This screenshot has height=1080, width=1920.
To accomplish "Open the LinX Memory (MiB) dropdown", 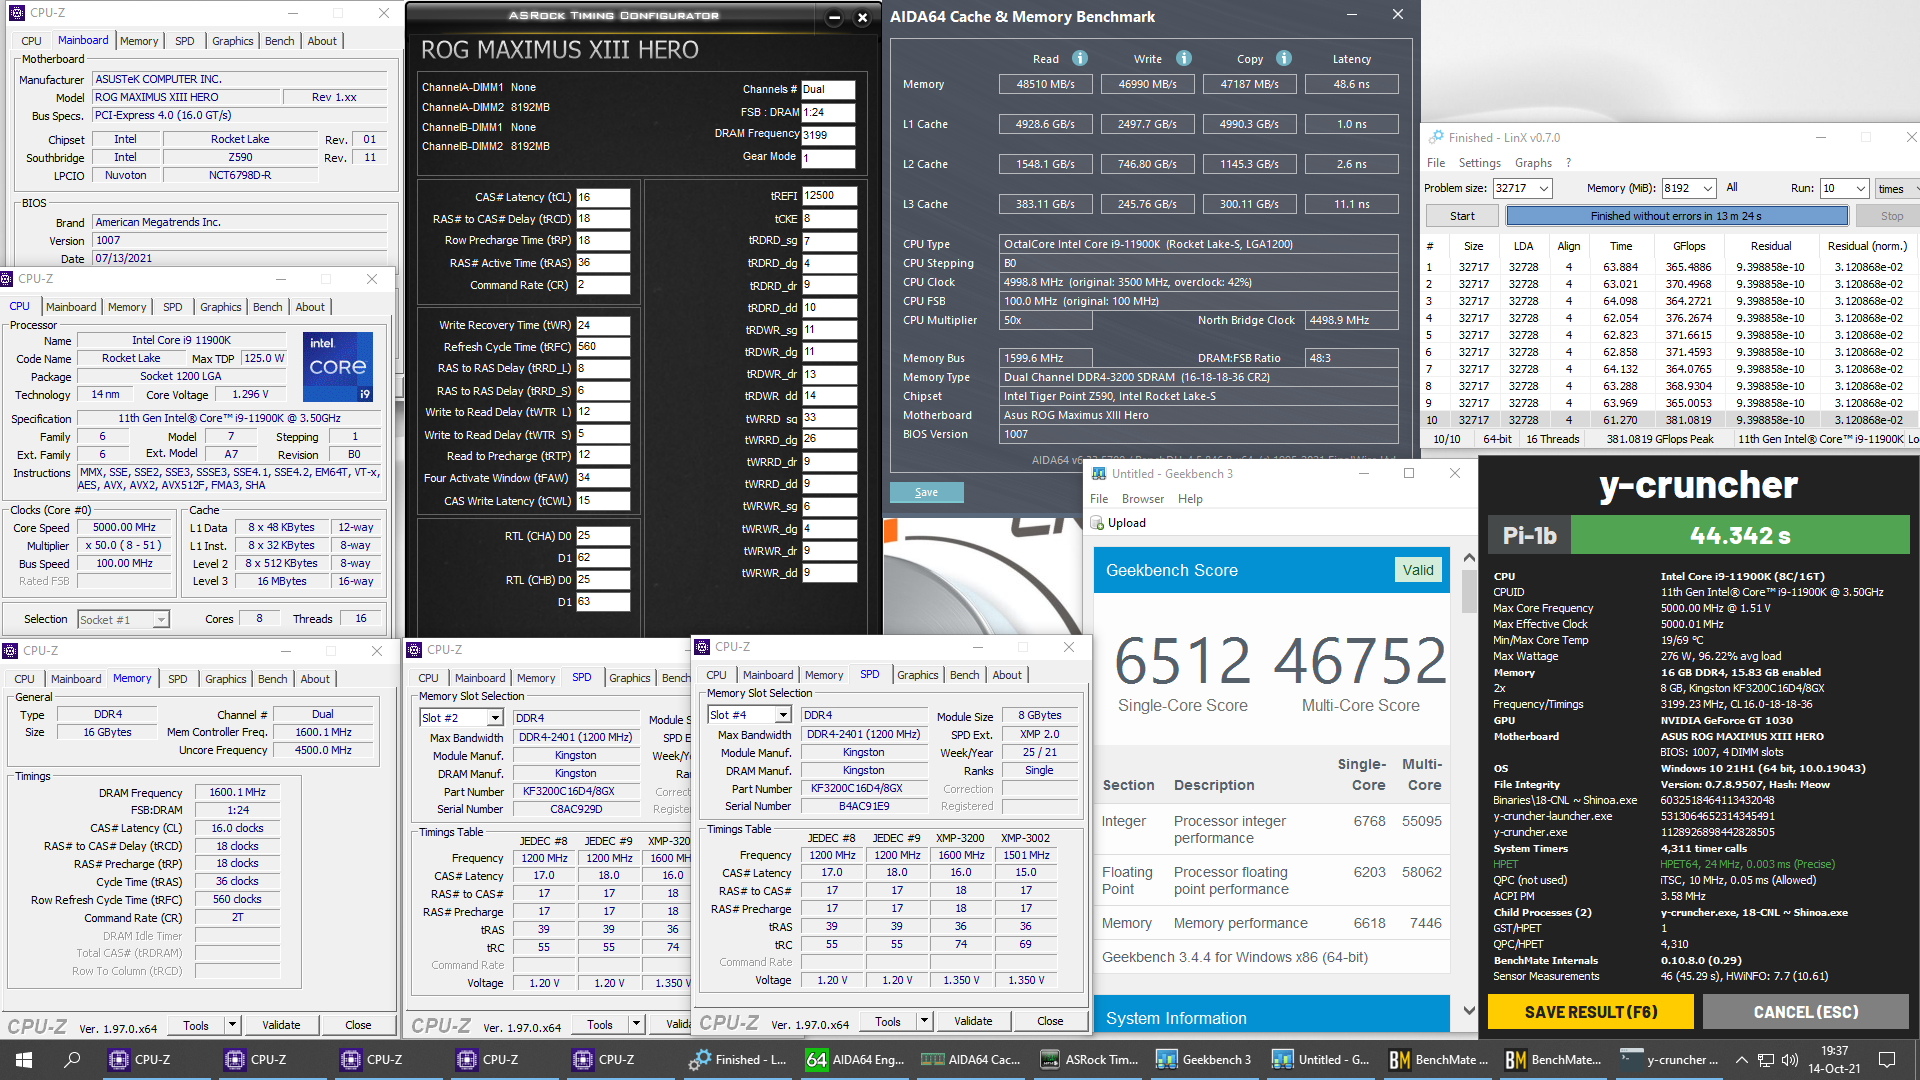I will [1708, 188].
